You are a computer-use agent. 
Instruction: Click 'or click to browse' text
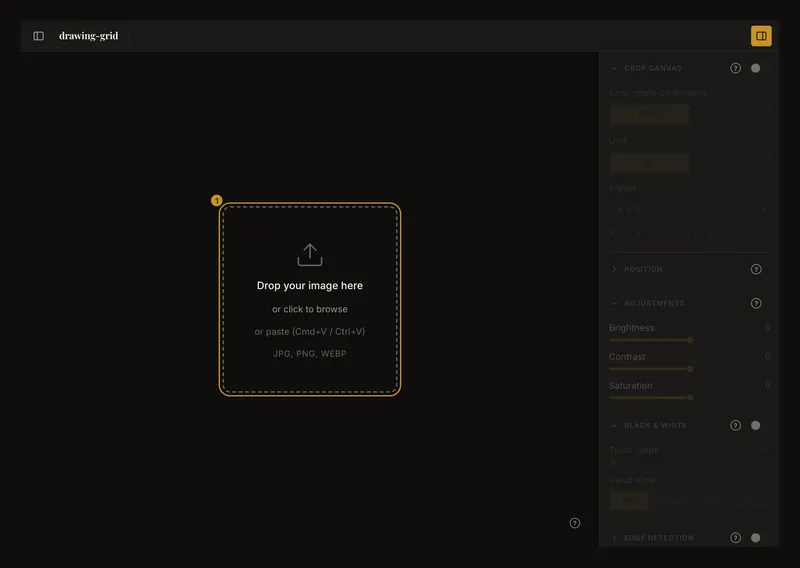click(x=310, y=309)
